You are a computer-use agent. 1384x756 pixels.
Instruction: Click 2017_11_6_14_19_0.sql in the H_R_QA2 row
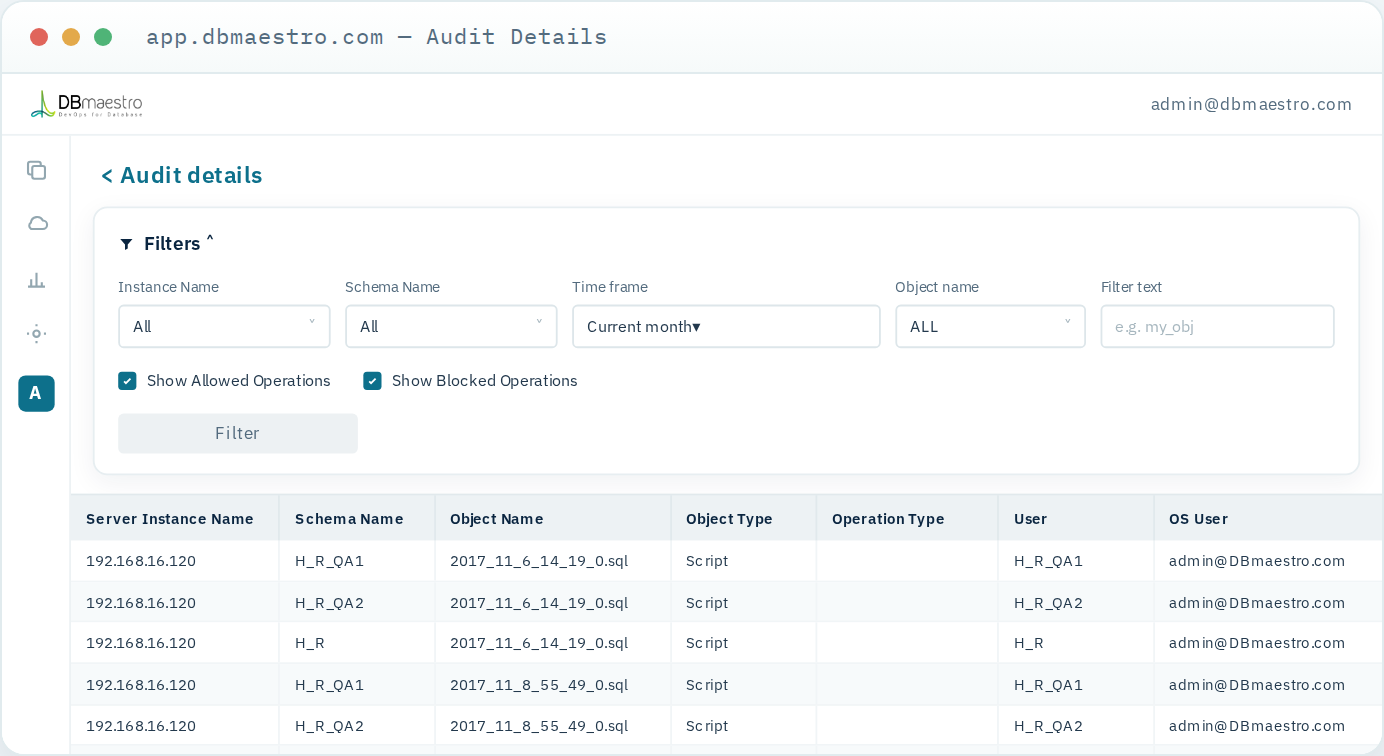(x=539, y=603)
